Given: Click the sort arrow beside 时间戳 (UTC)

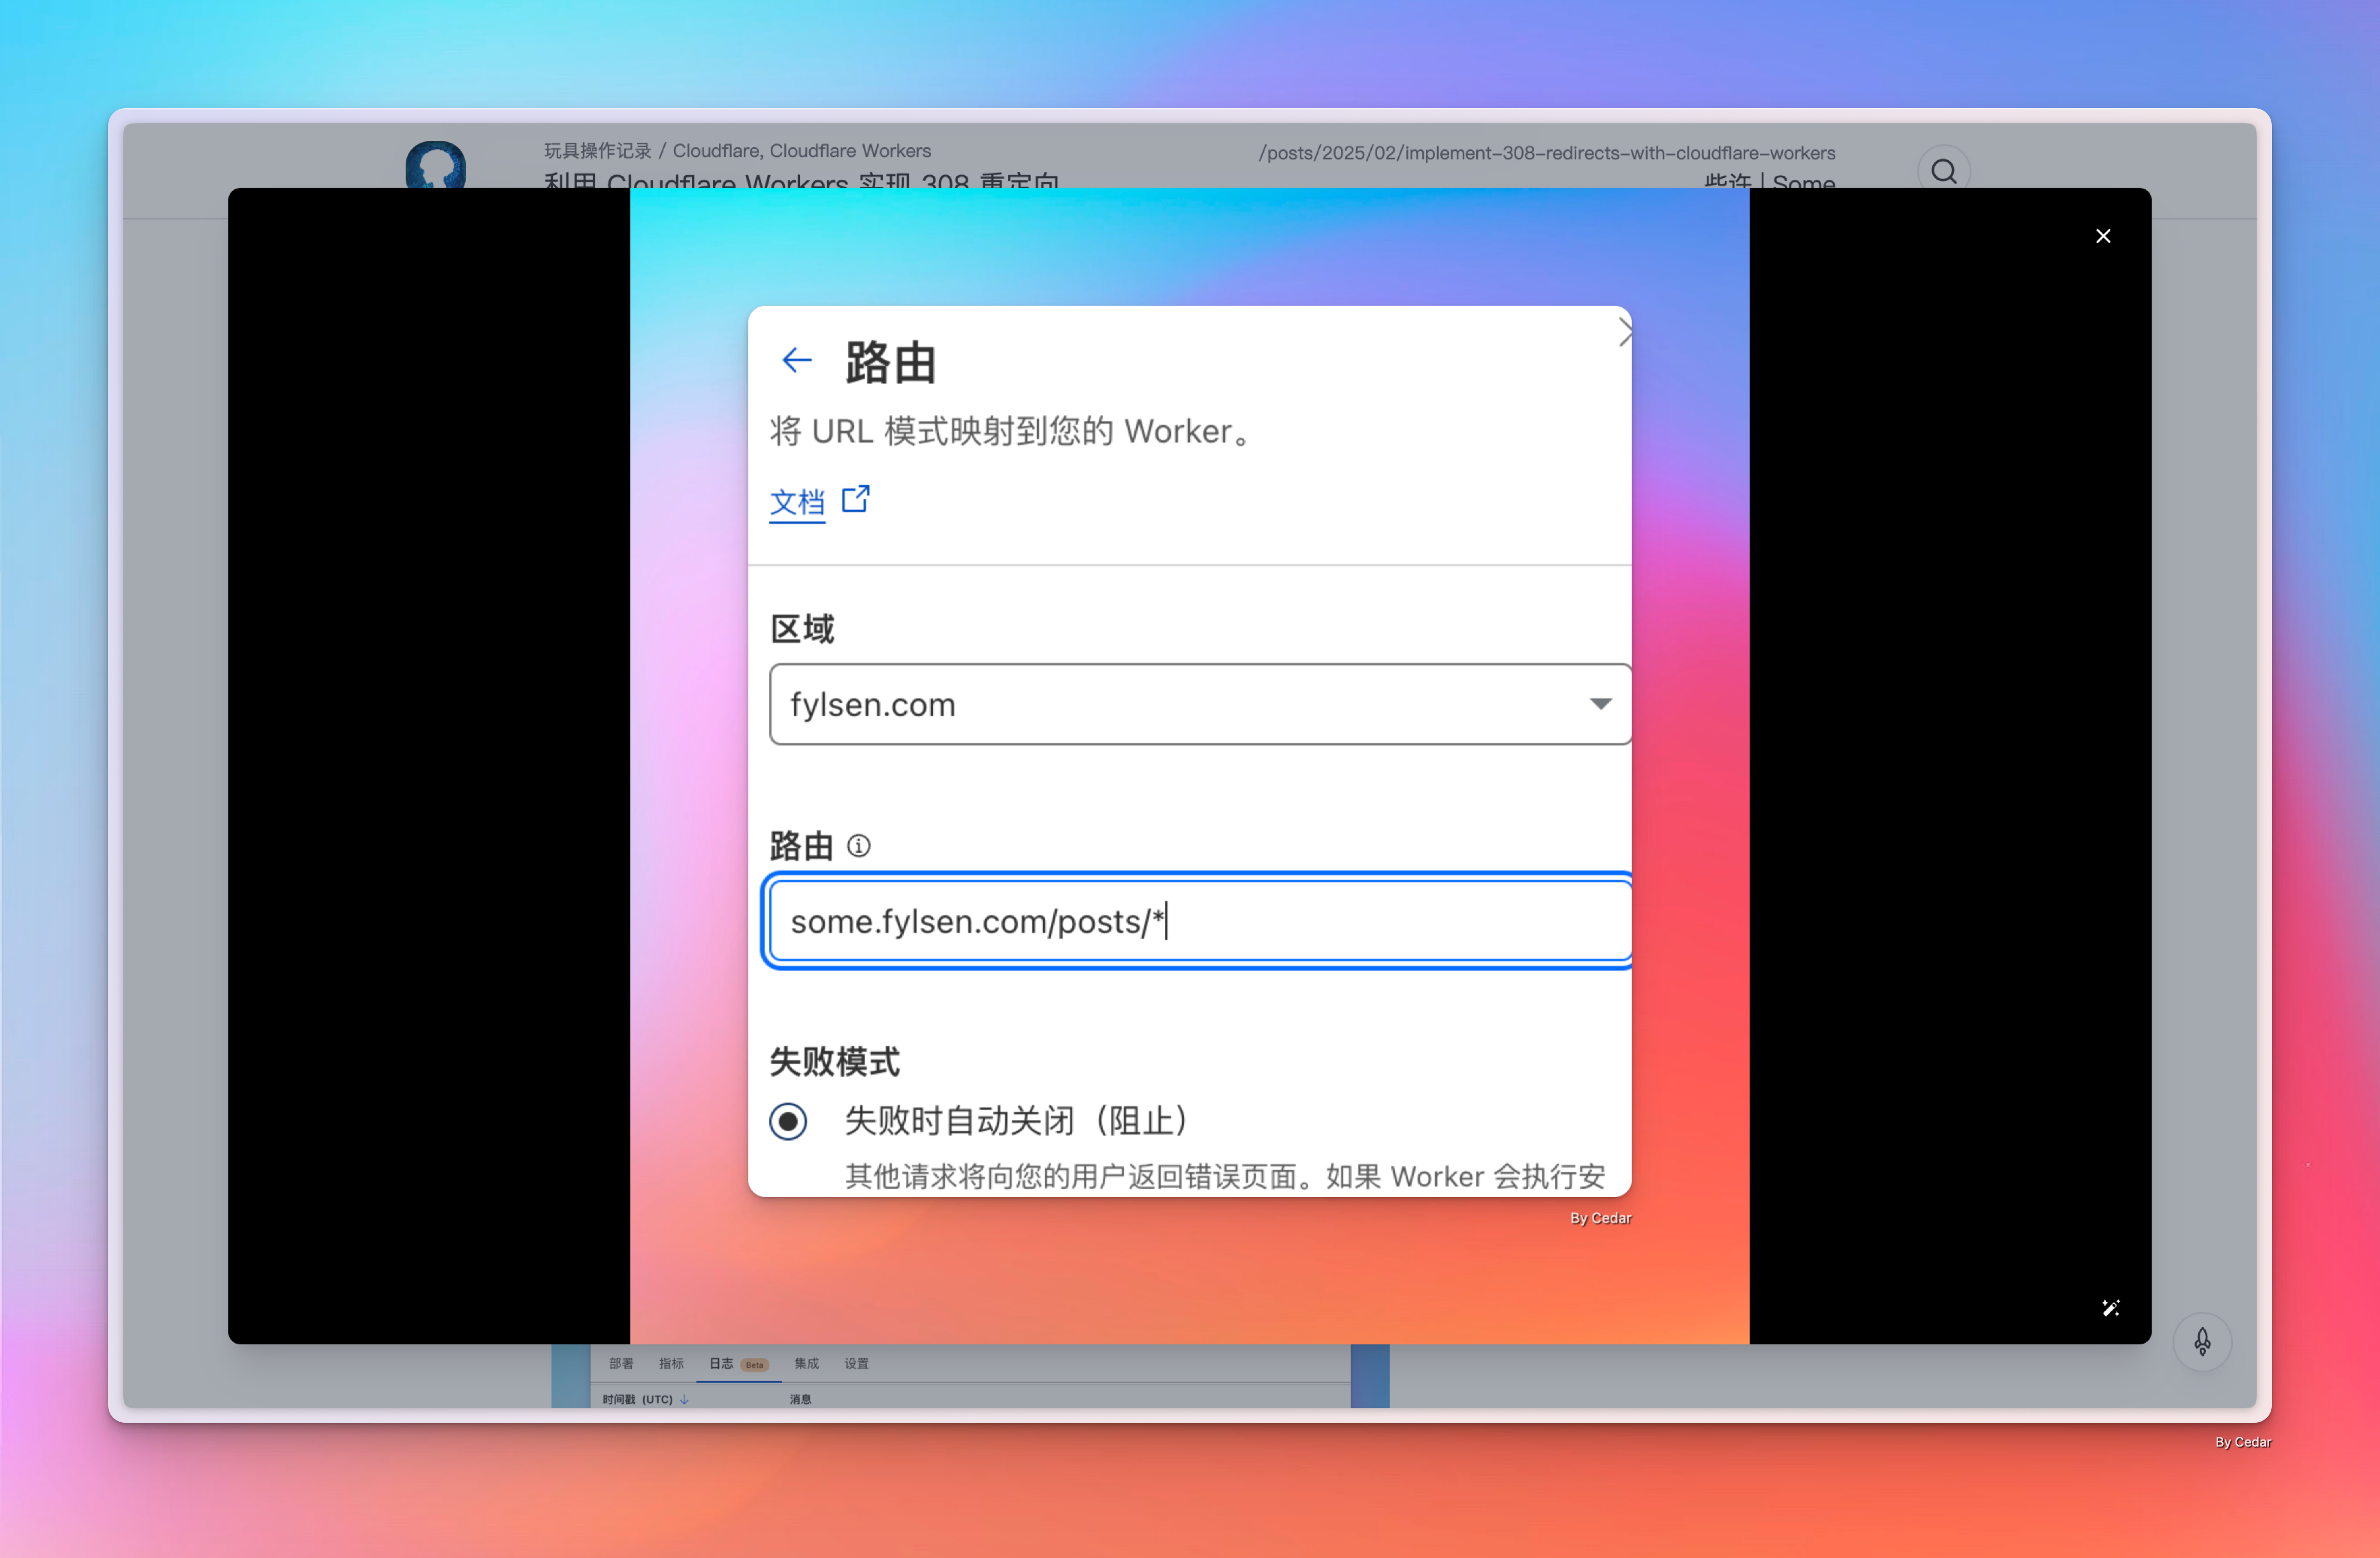Looking at the screenshot, I should [684, 1399].
